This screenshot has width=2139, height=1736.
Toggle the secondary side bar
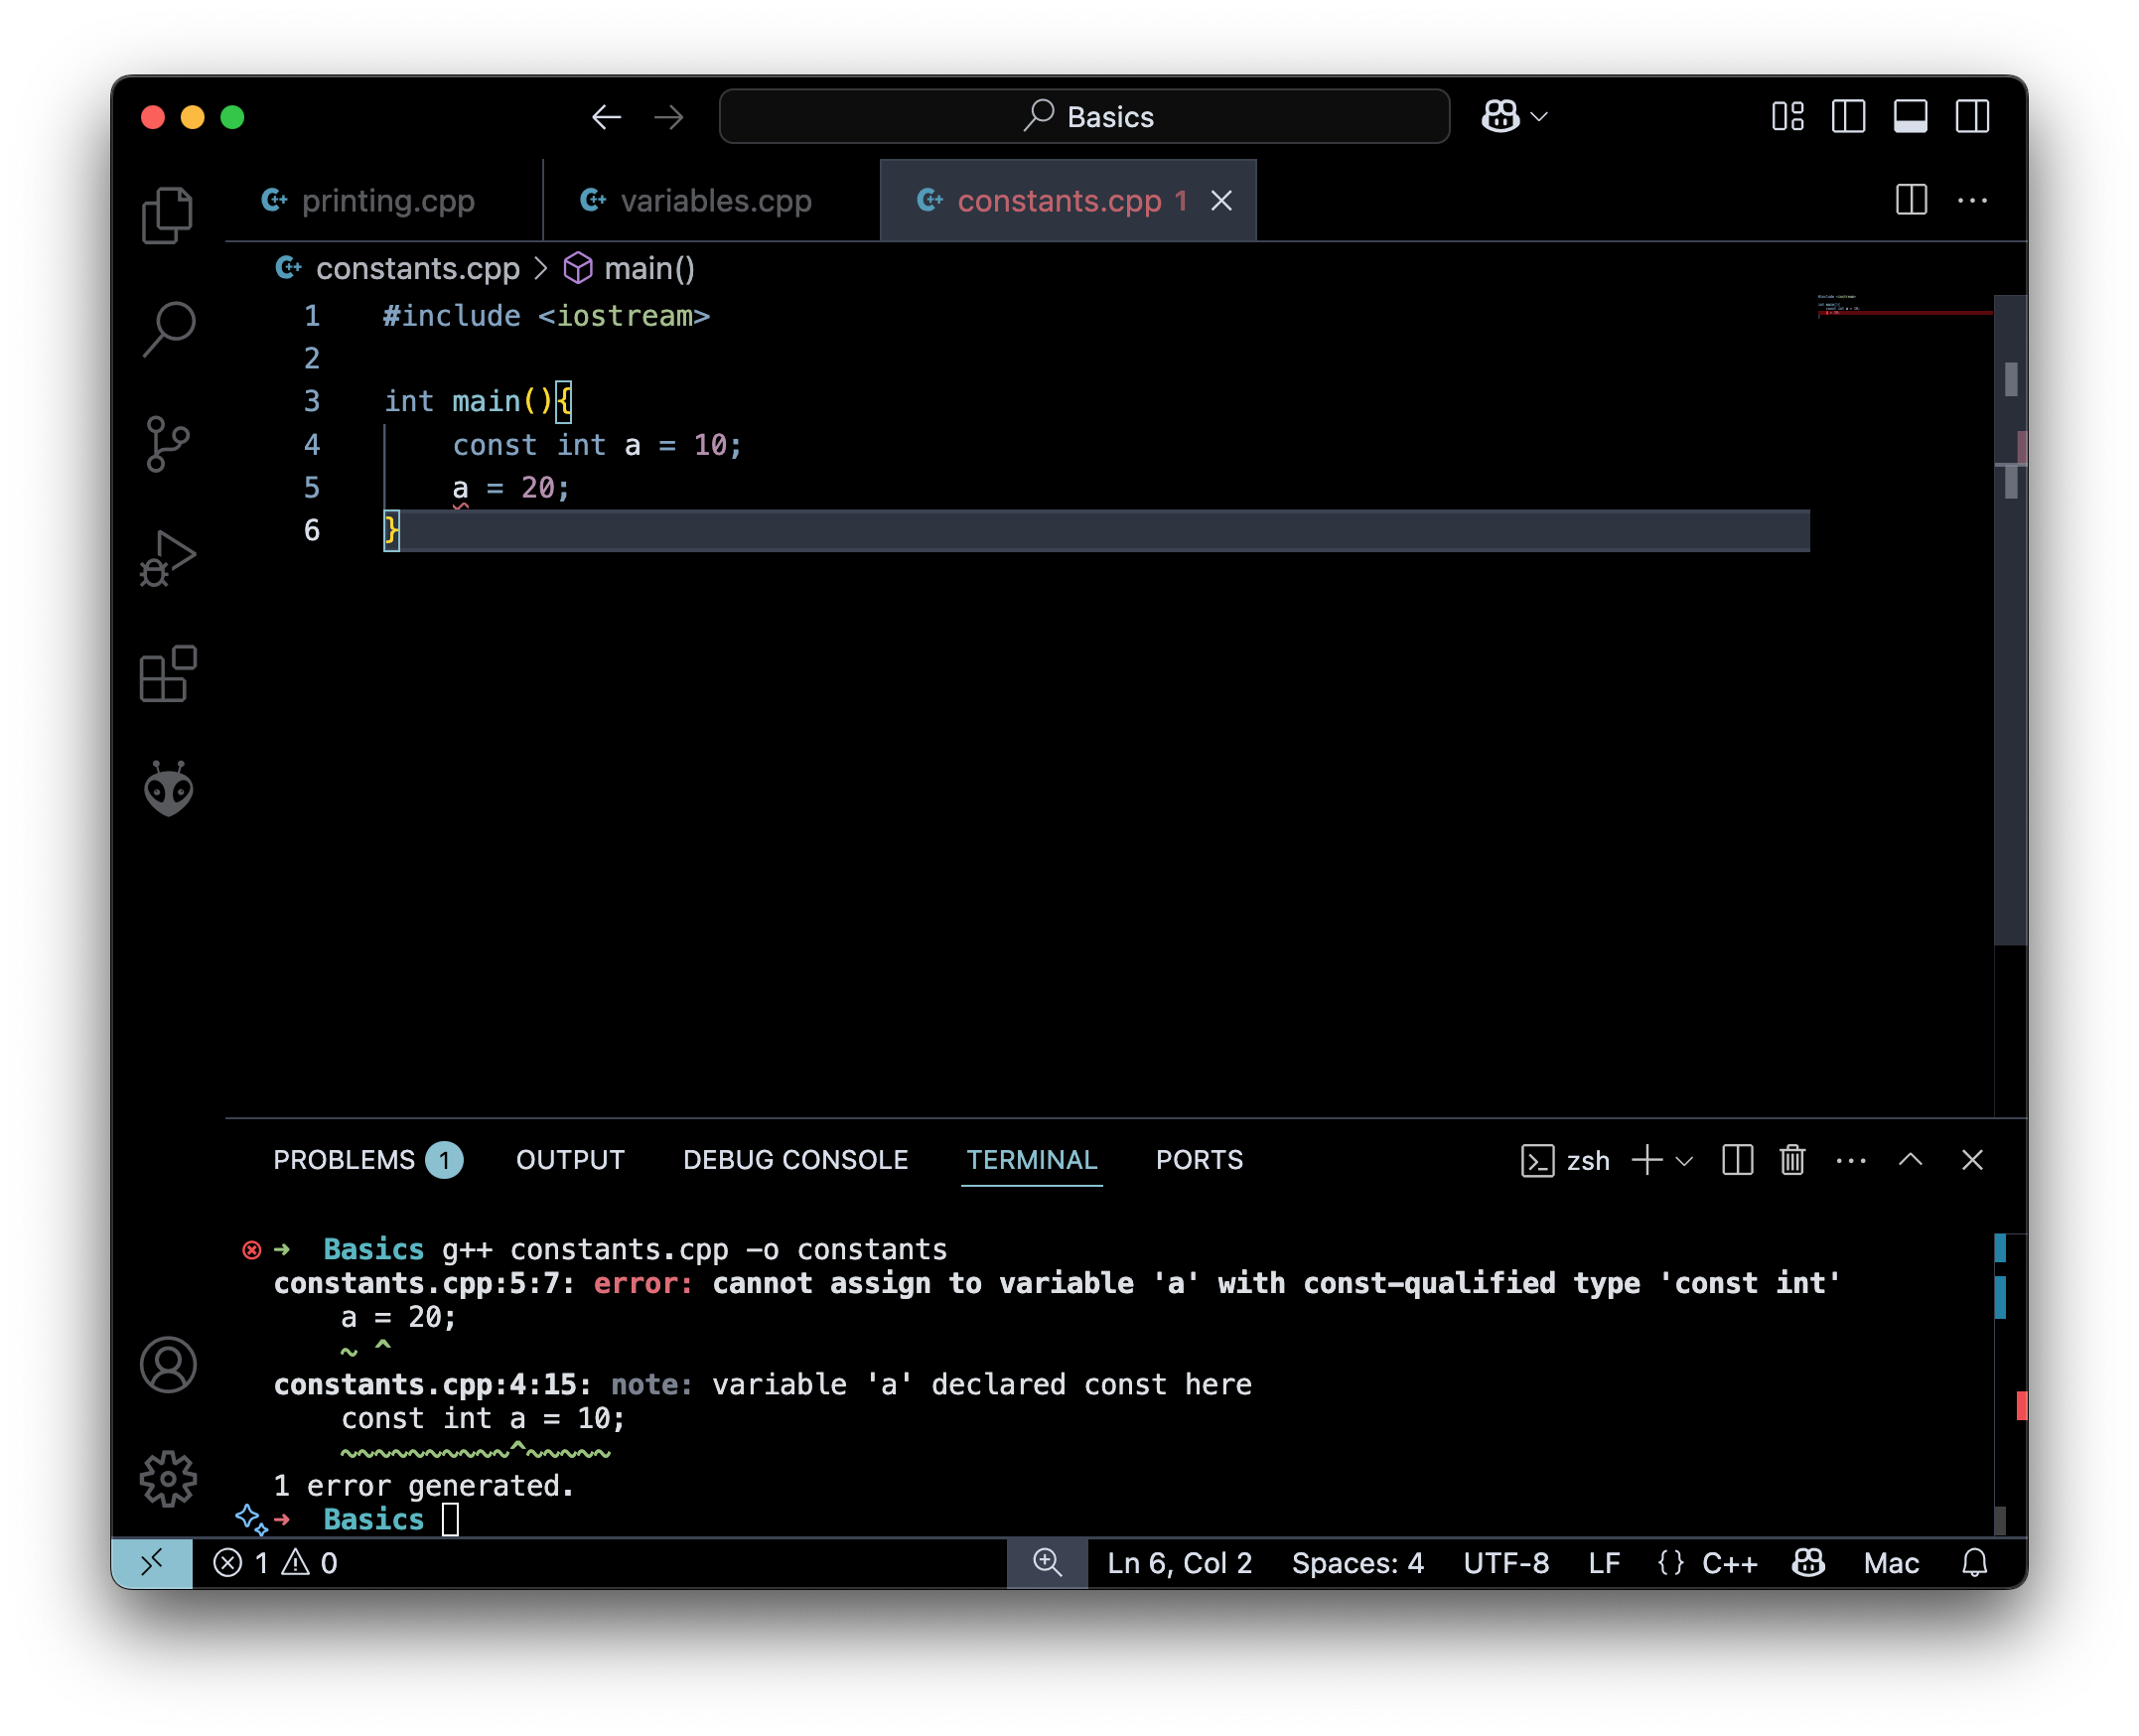1973,116
